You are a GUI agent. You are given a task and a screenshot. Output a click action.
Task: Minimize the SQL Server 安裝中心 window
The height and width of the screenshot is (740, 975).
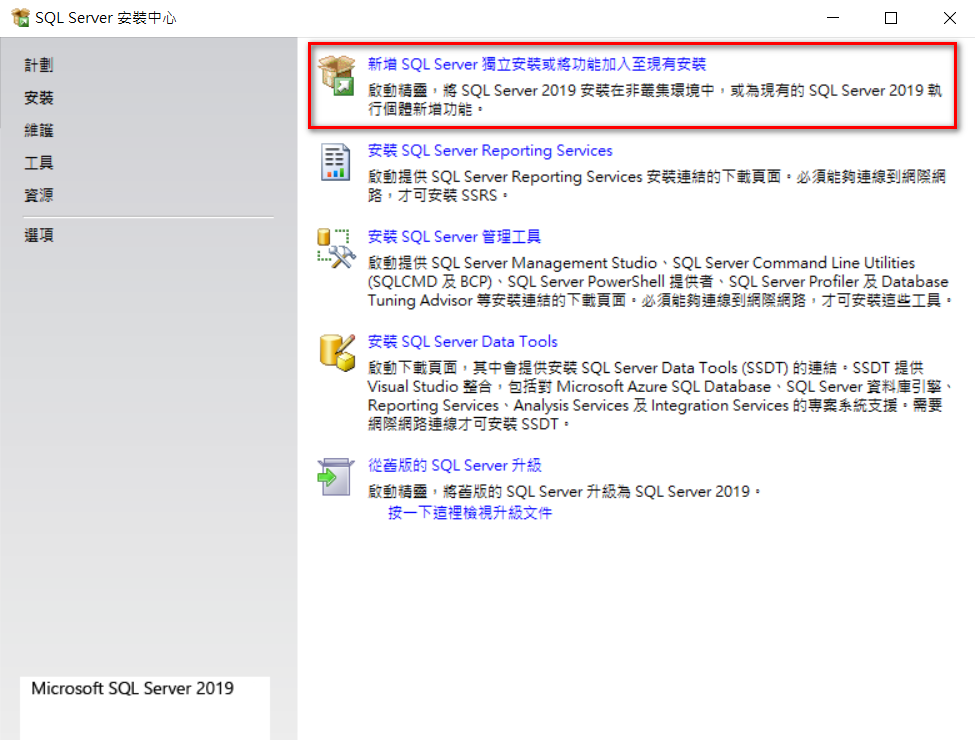coord(833,18)
